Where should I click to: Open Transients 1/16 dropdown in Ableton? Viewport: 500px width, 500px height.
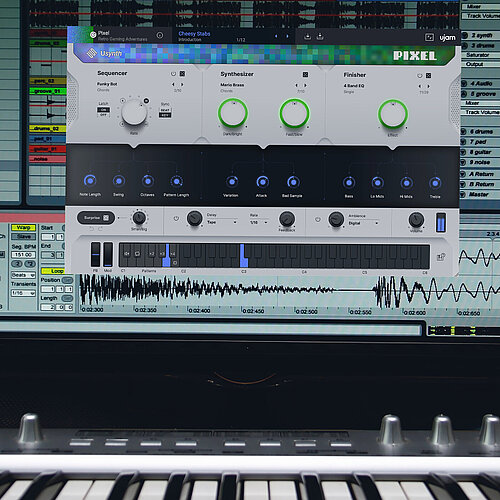click(23, 293)
